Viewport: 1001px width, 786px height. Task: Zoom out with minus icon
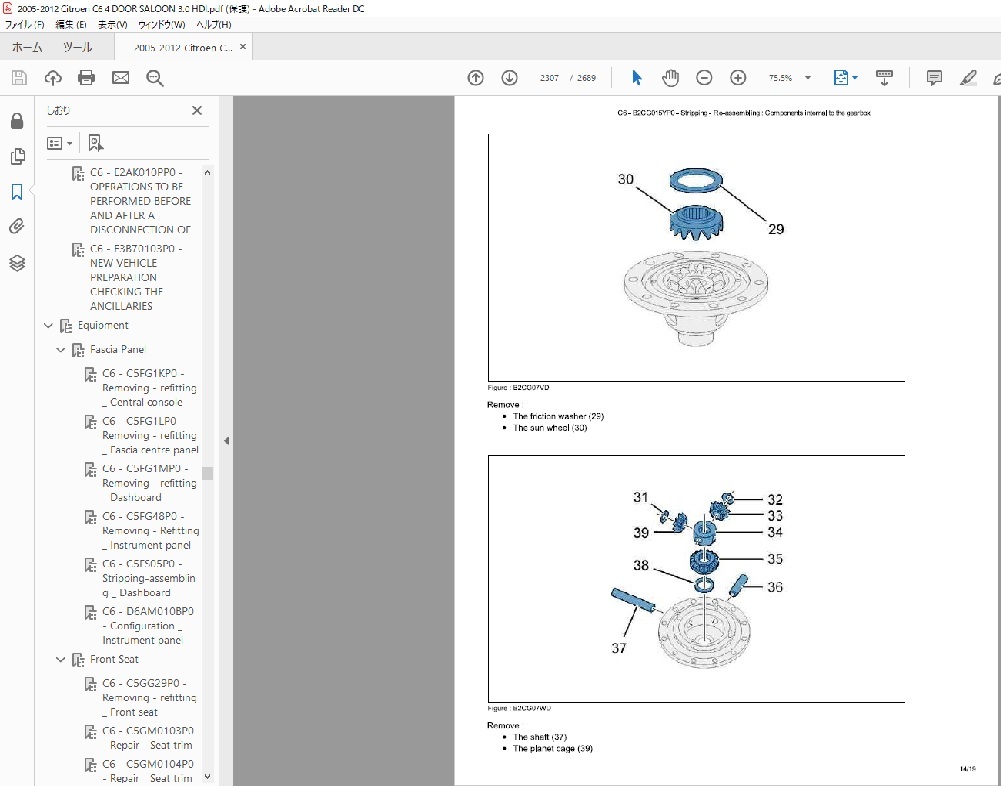click(x=704, y=78)
